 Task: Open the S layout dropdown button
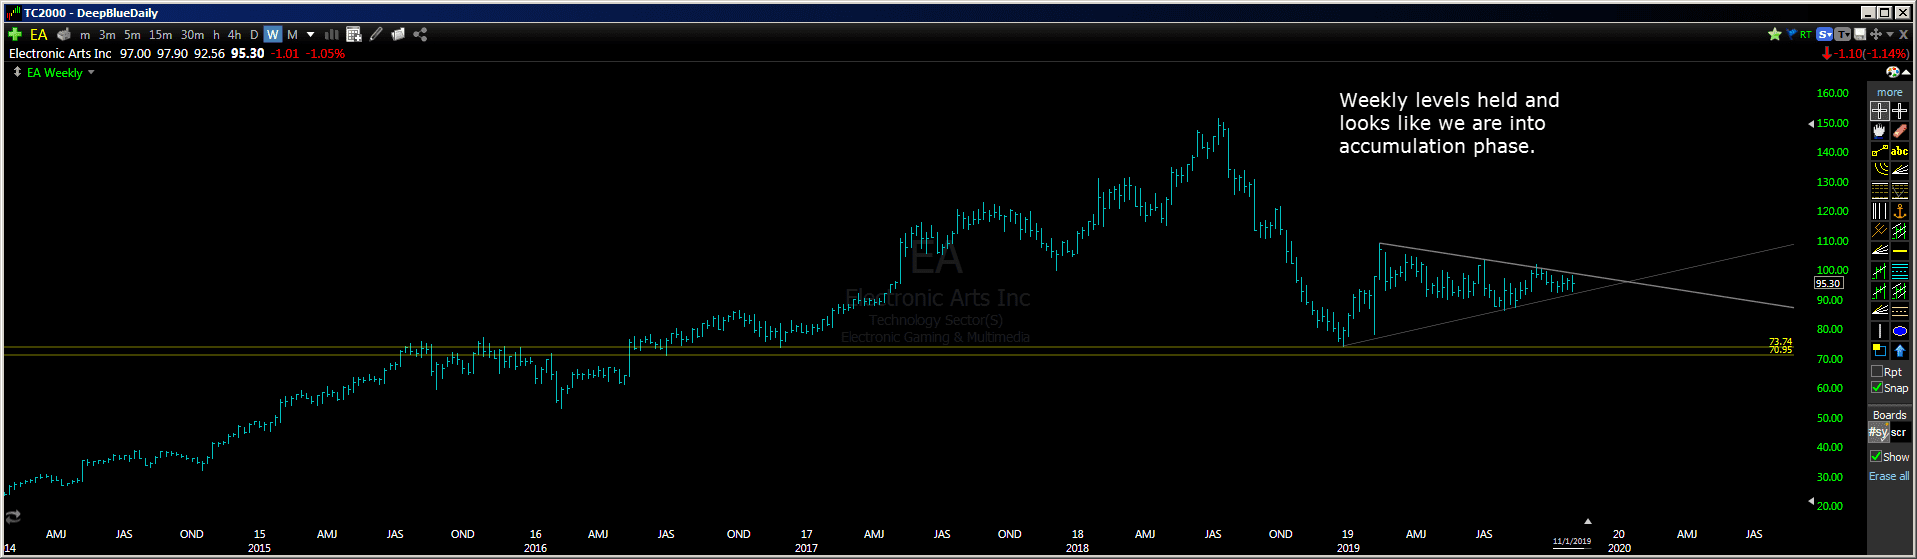tap(1825, 34)
